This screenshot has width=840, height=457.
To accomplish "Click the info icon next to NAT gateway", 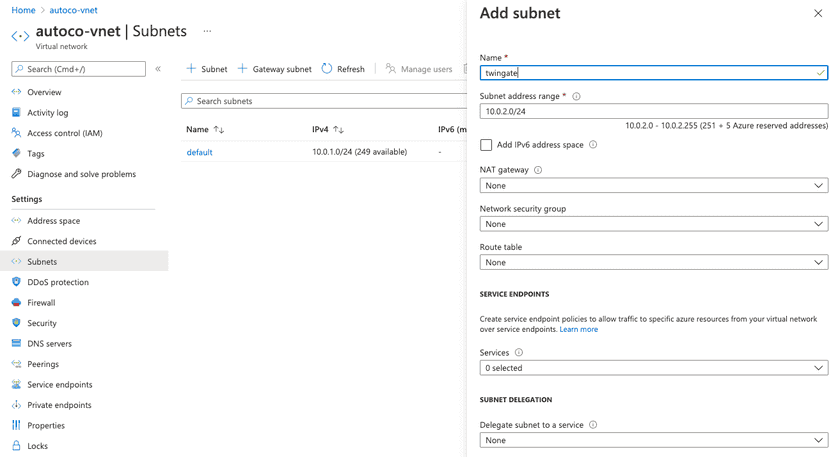I will coord(538,170).
